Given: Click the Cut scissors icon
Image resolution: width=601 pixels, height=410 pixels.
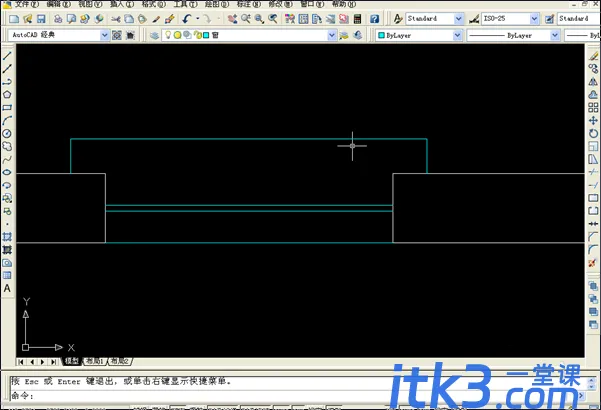Looking at the screenshot, I should click(x=115, y=19).
